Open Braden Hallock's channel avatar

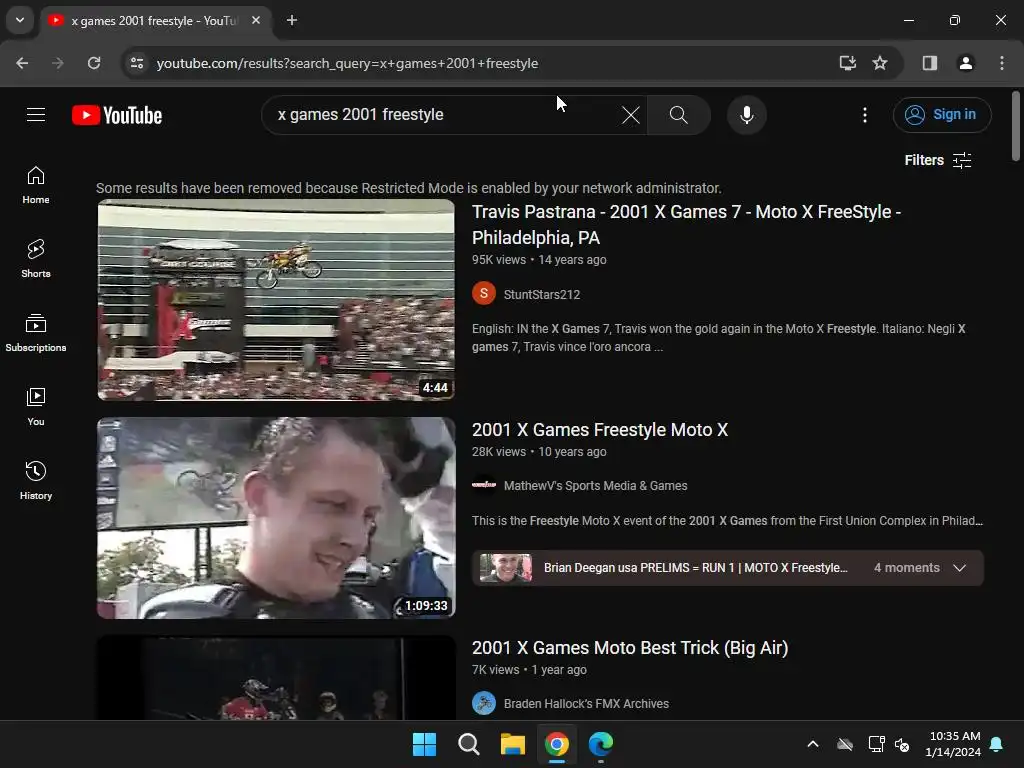(484, 703)
